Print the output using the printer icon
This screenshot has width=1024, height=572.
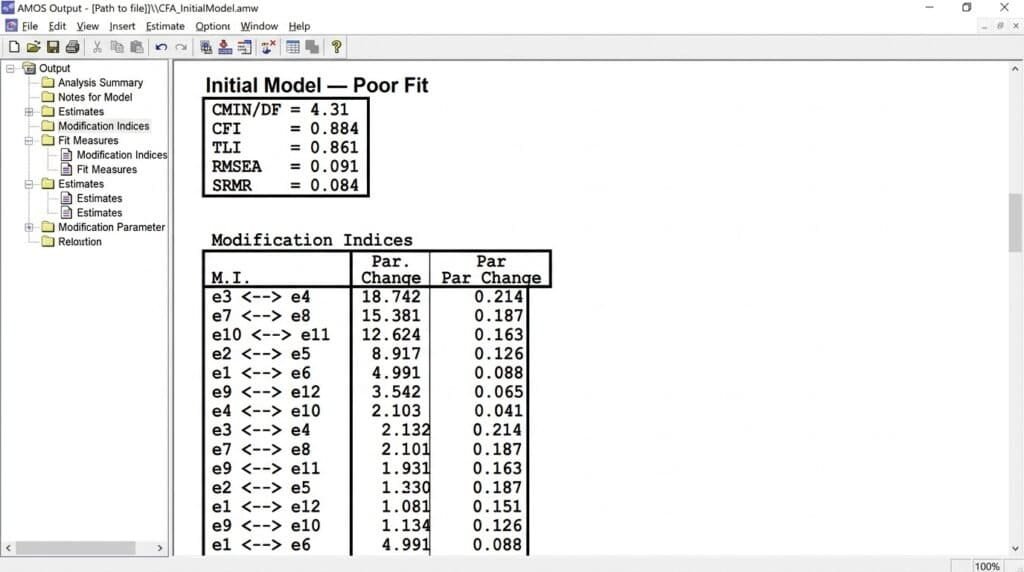pos(72,47)
